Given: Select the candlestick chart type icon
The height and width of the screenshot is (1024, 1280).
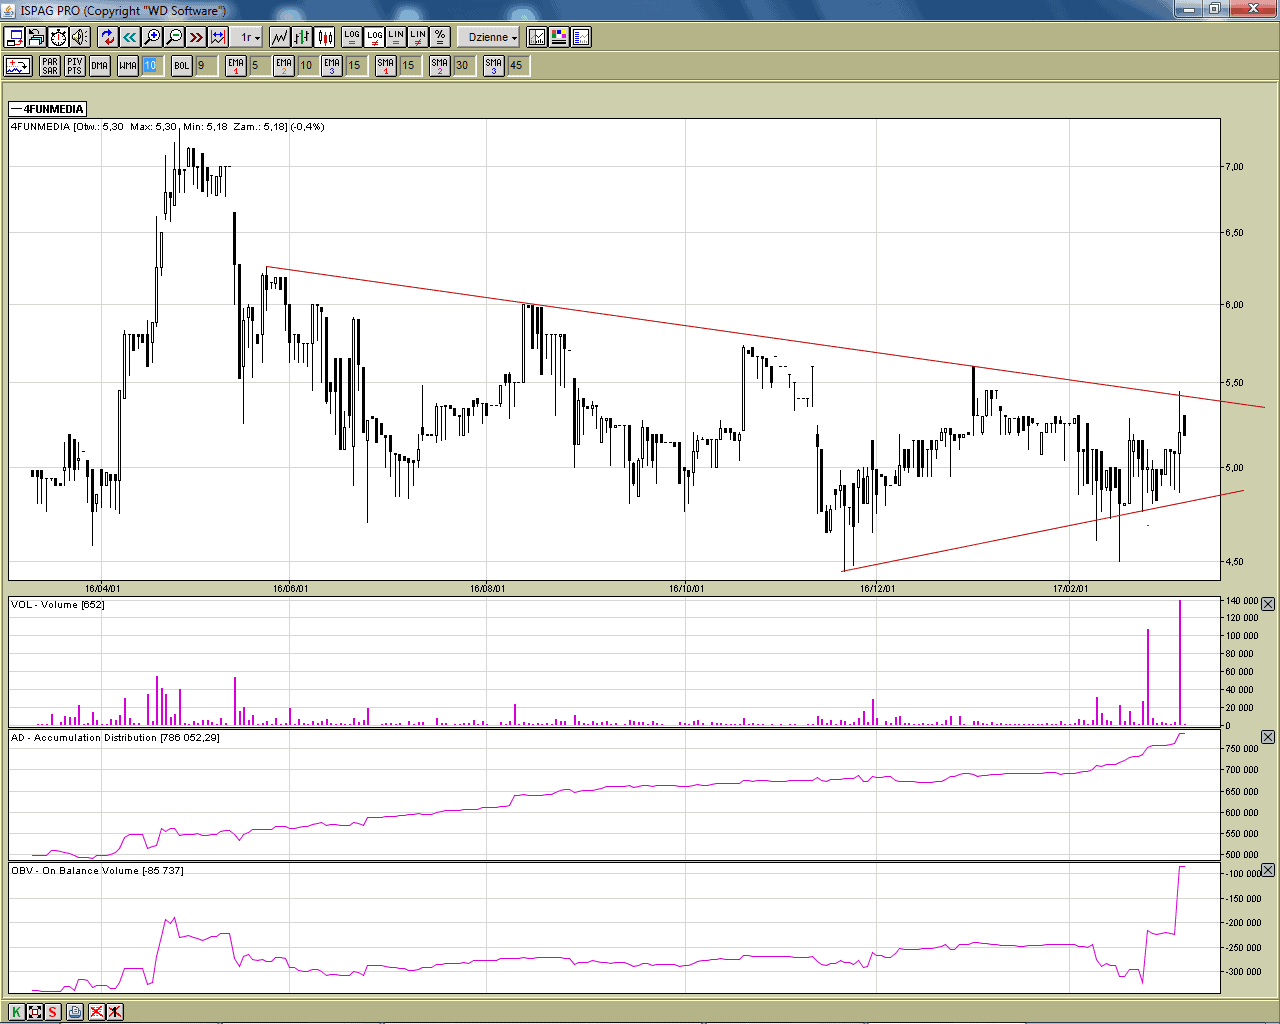Looking at the screenshot, I should click(325, 37).
